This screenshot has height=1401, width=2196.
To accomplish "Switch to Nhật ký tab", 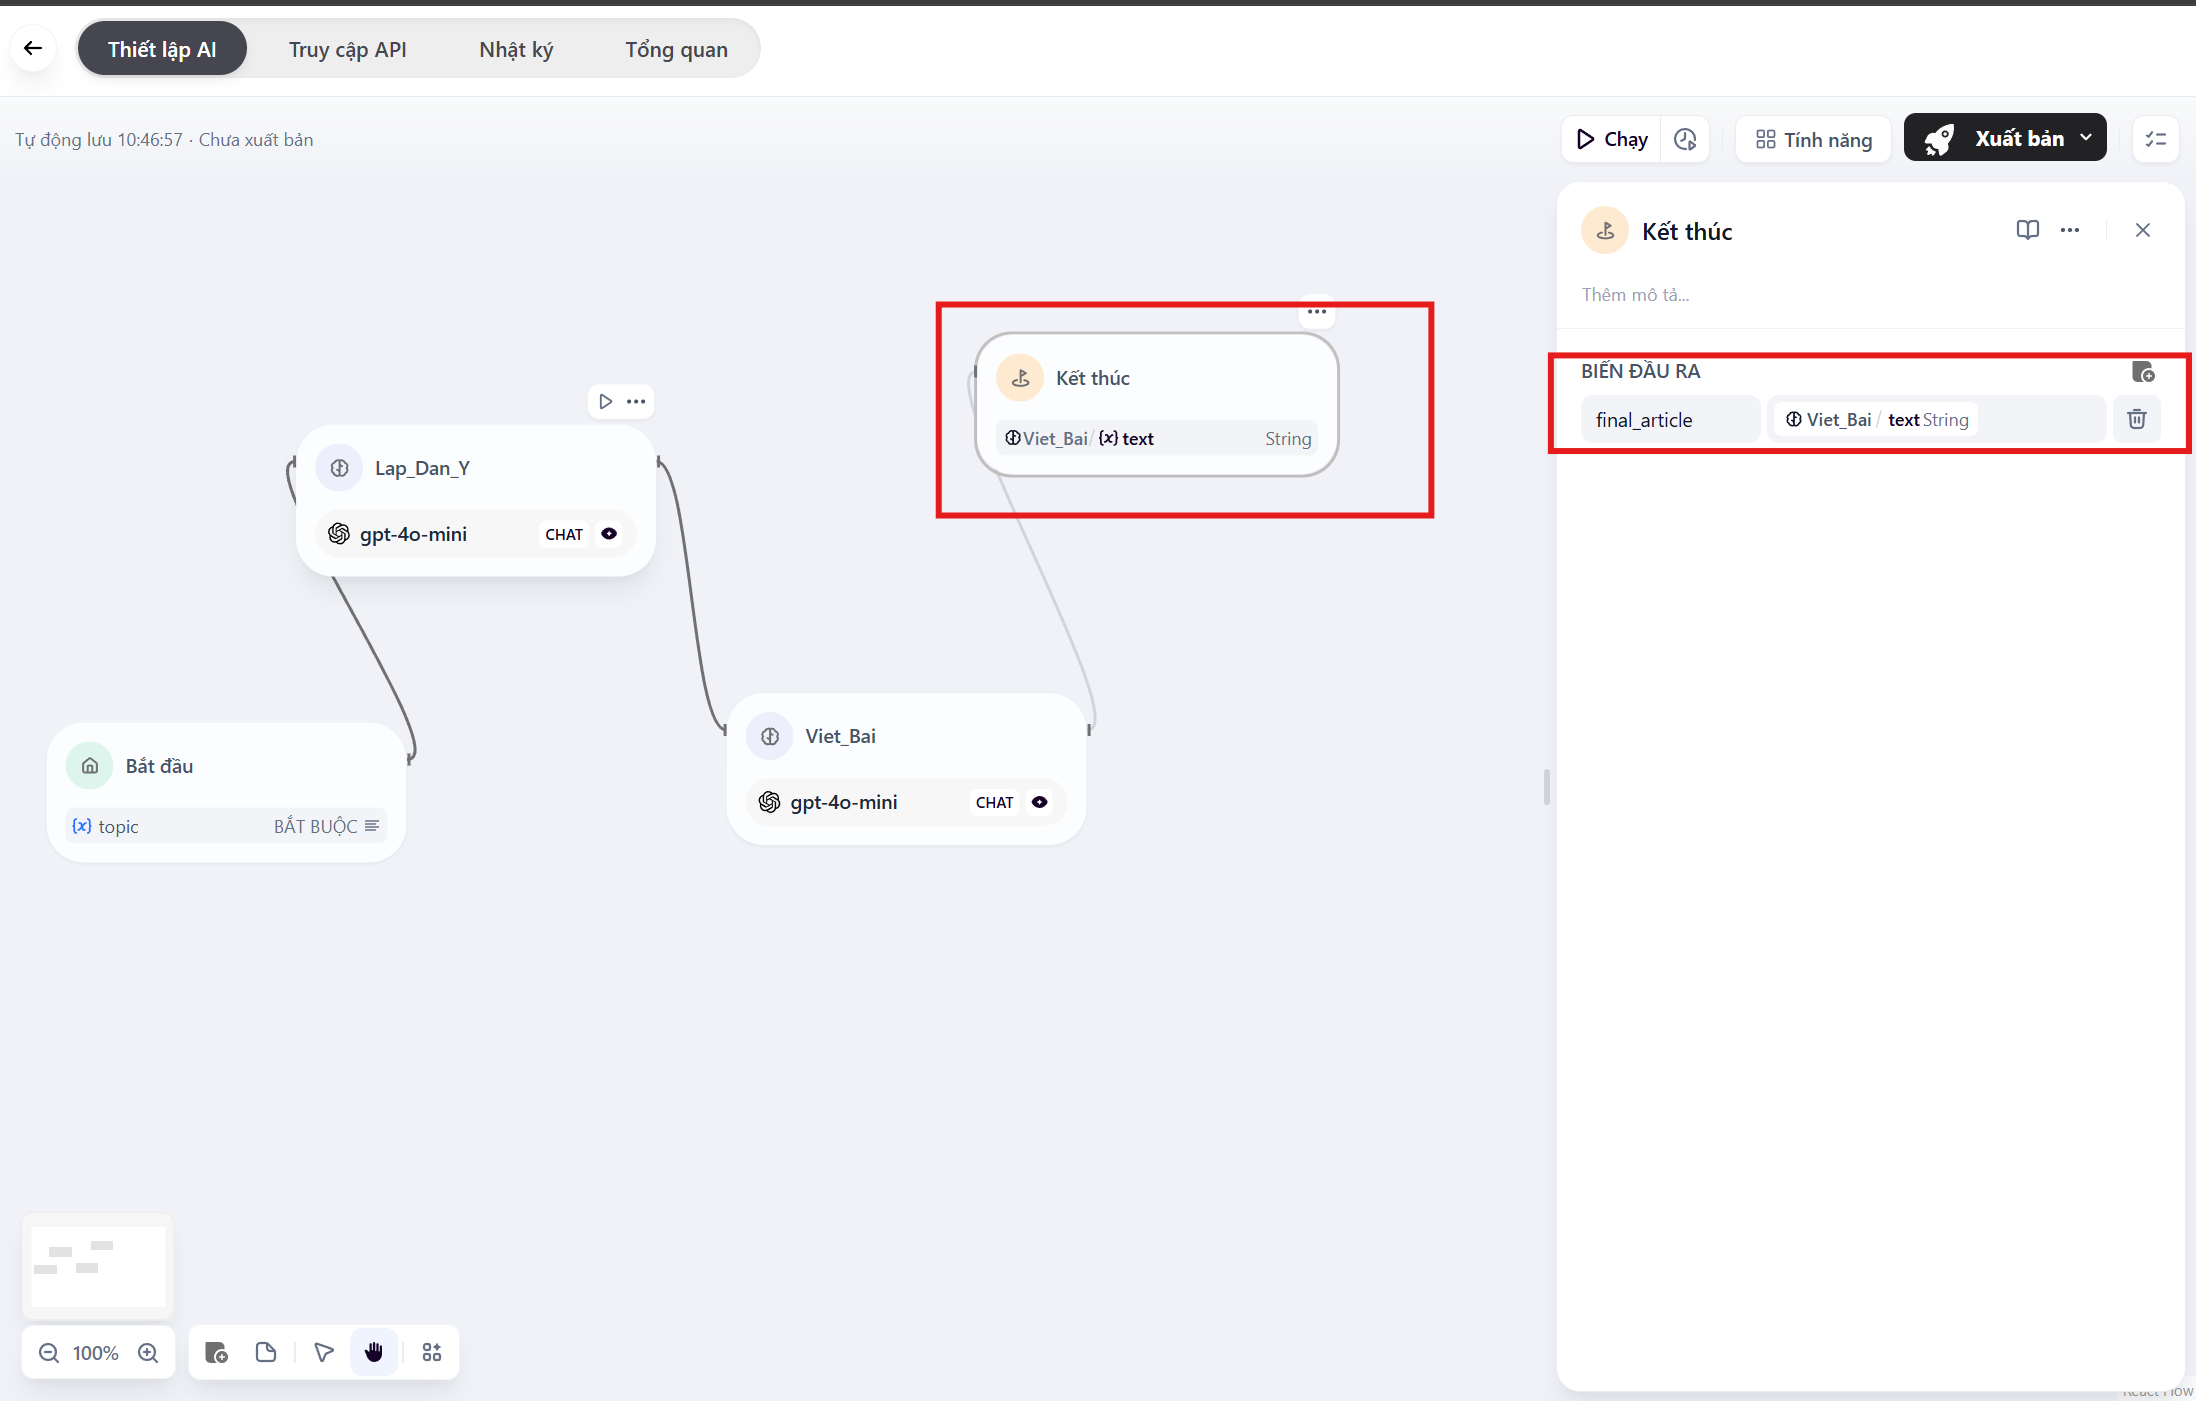I will click(x=516, y=49).
